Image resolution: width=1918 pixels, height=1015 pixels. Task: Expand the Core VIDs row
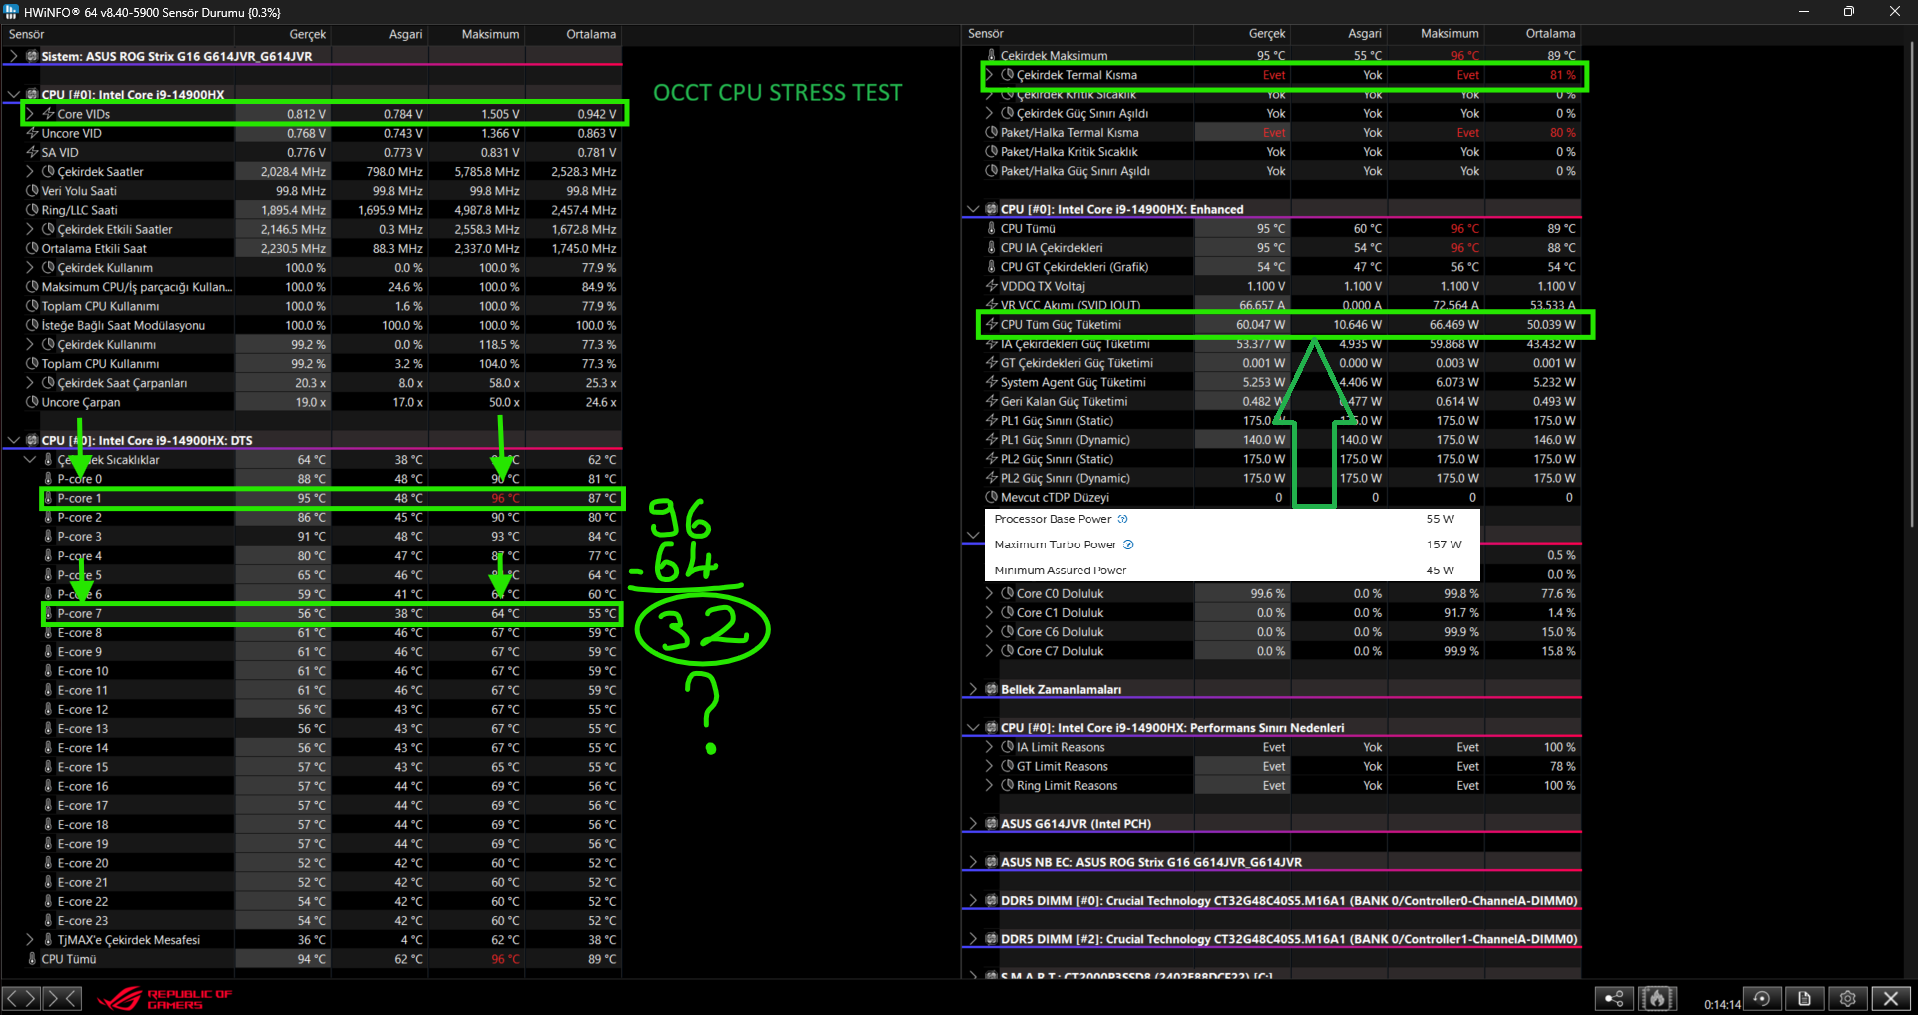coord(30,114)
